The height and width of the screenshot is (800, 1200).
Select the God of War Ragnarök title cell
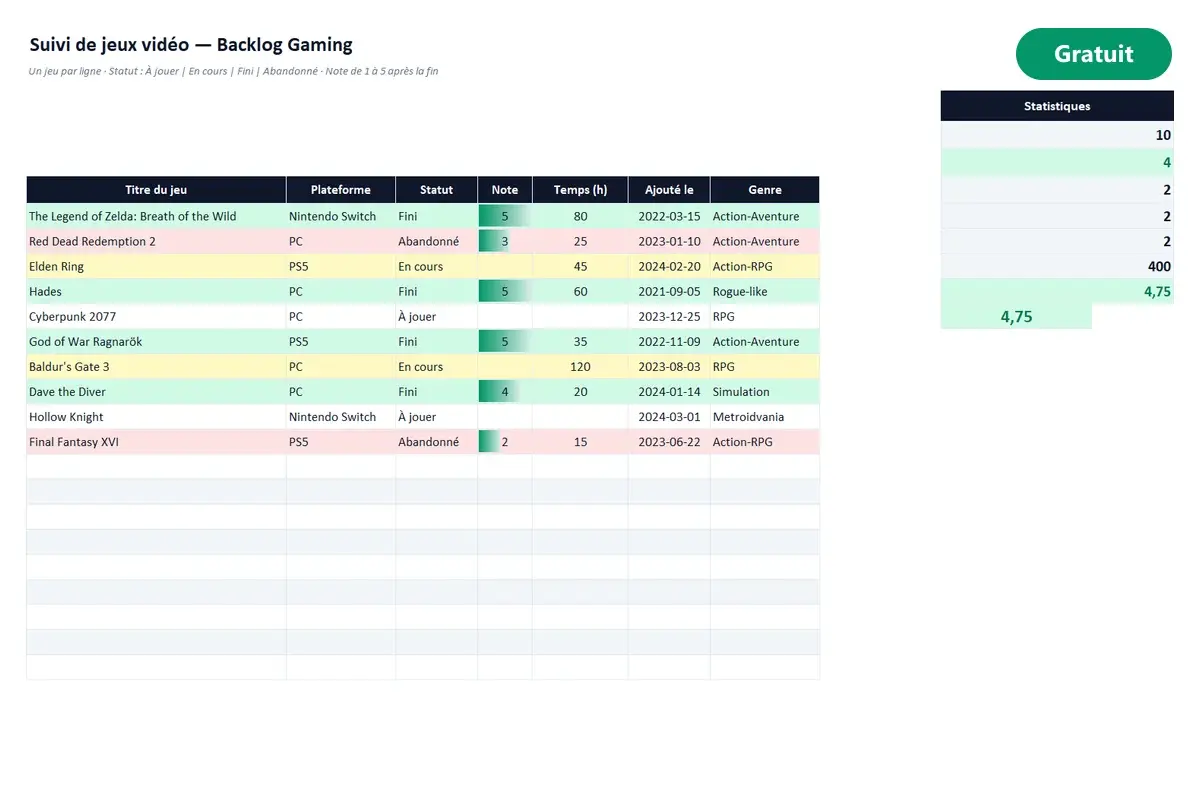pyautogui.click(x=156, y=342)
